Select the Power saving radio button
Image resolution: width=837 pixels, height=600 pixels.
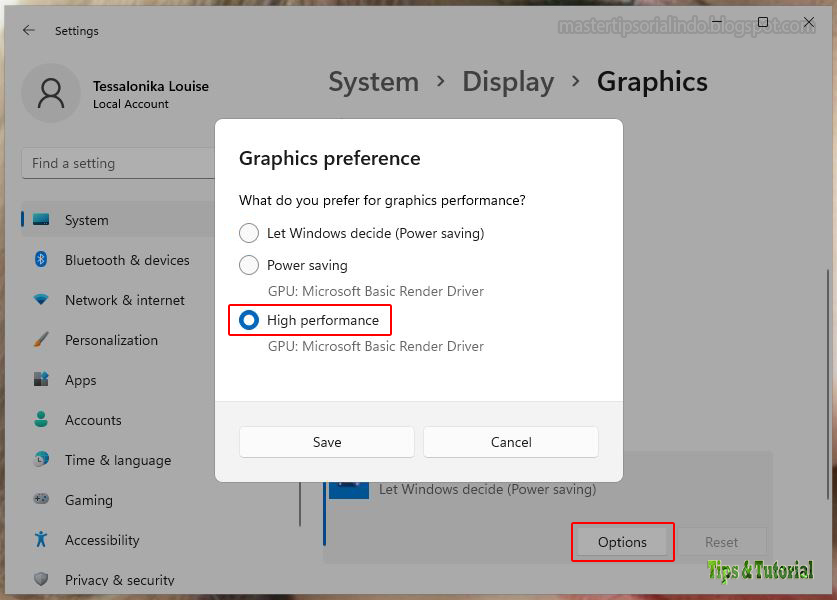(x=249, y=265)
